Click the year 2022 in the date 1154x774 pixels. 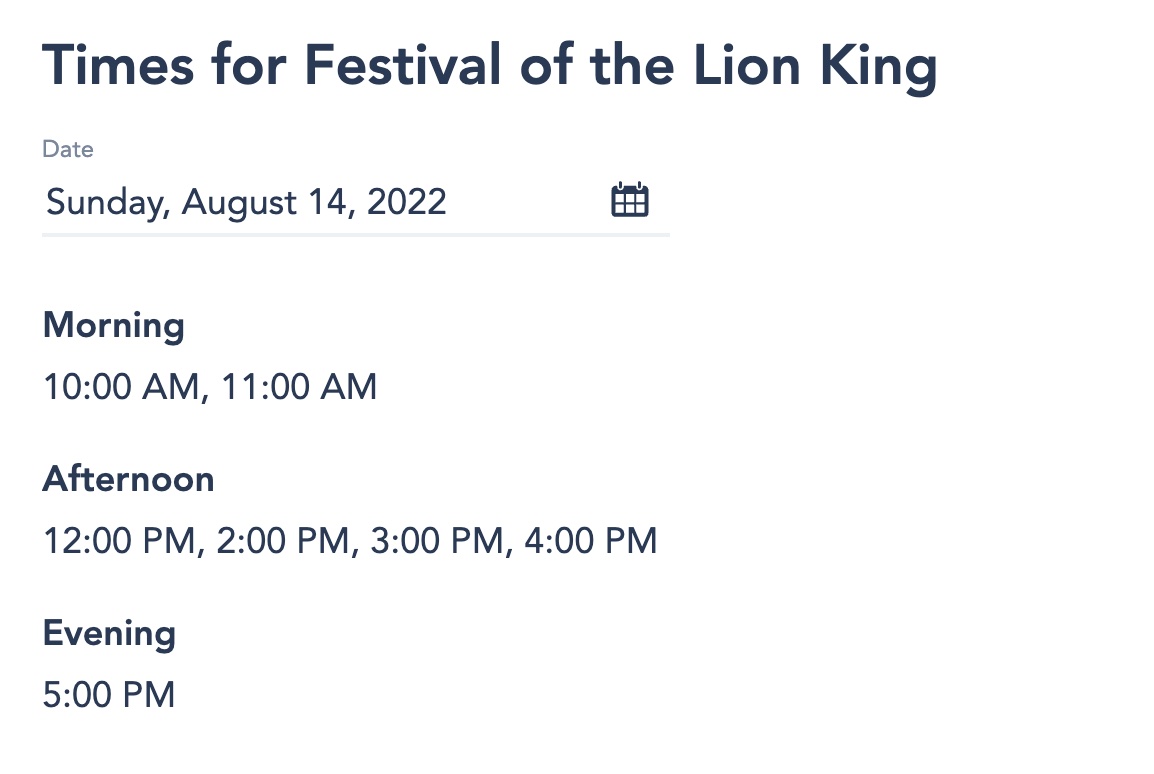[407, 203]
